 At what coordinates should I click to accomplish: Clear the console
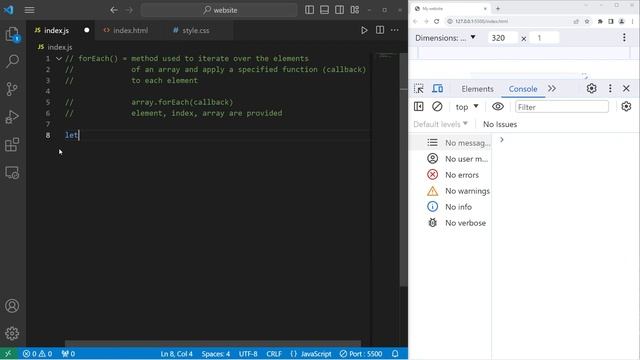[x=437, y=107]
